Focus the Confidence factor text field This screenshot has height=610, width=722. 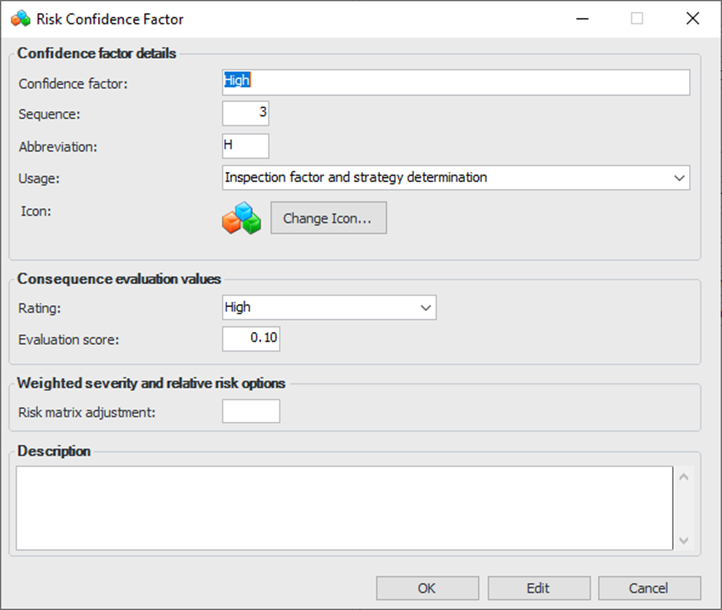[456, 82]
